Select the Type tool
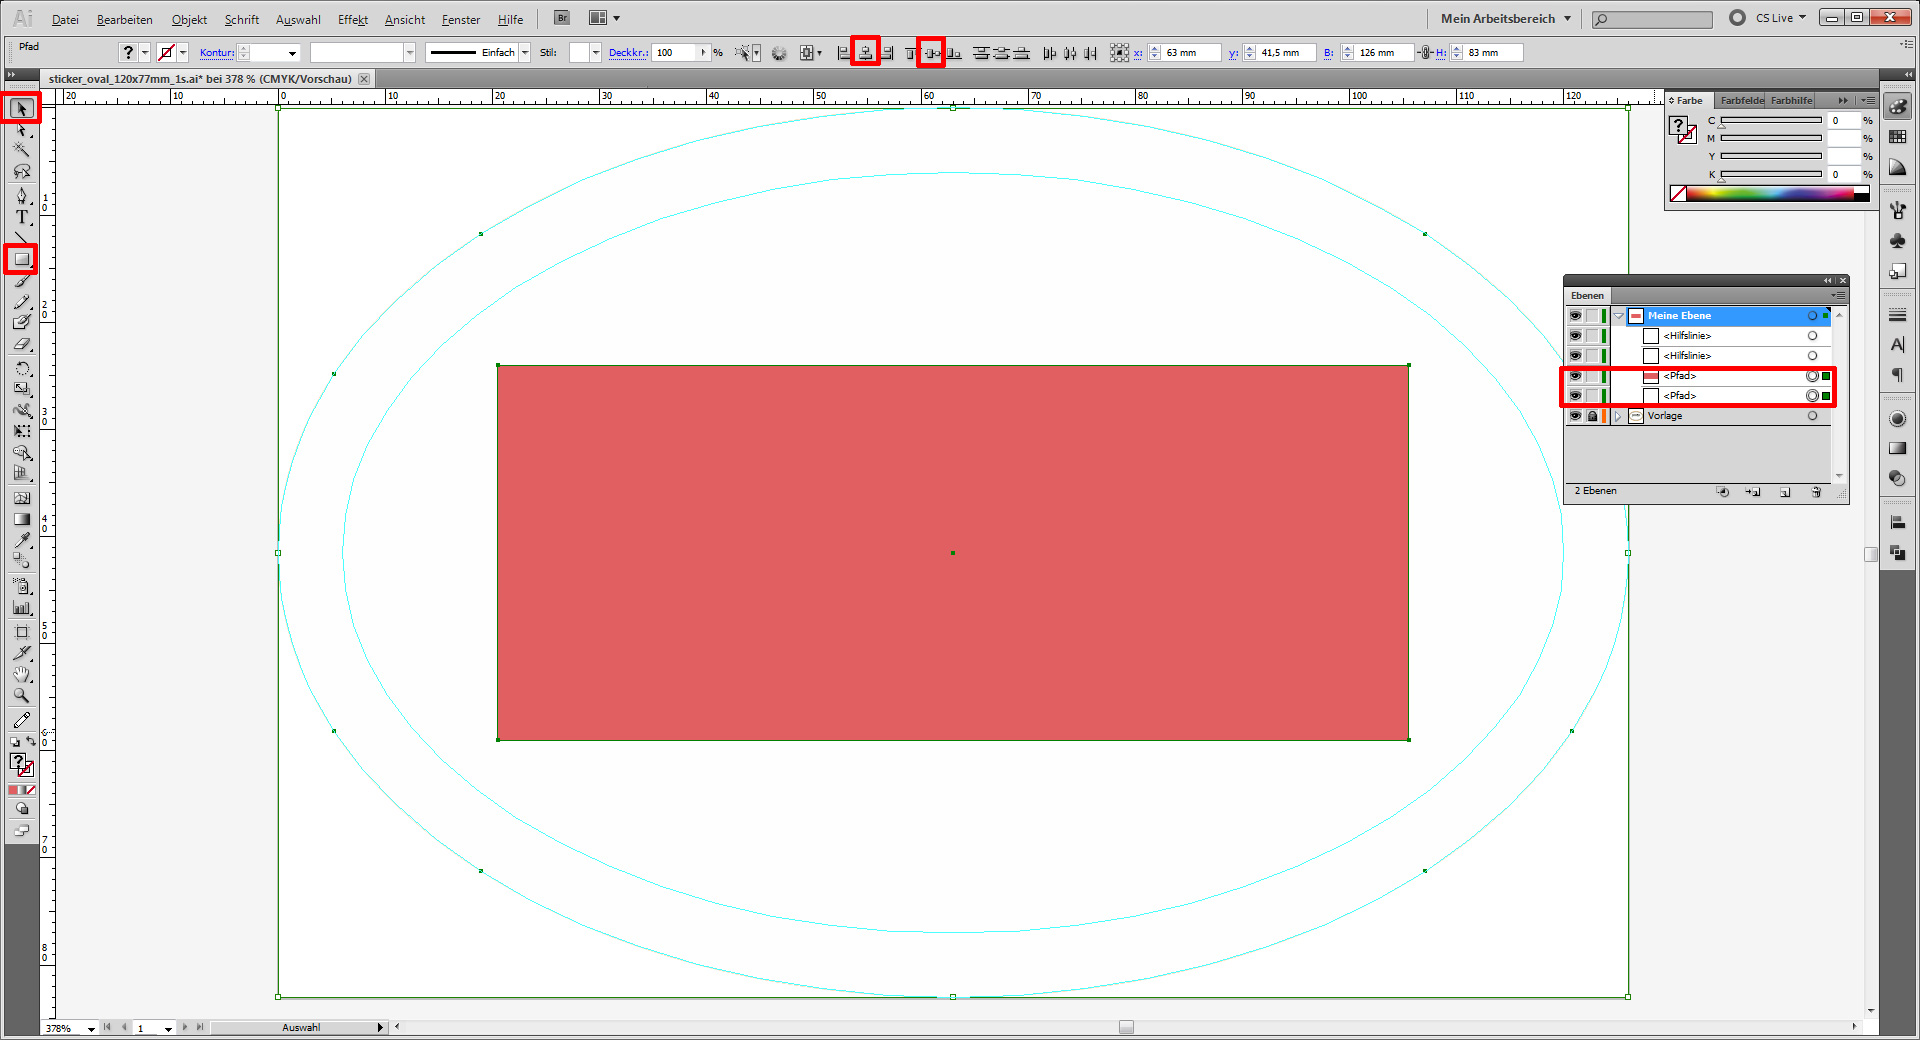Image resolution: width=1920 pixels, height=1040 pixels. (x=21, y=217)
